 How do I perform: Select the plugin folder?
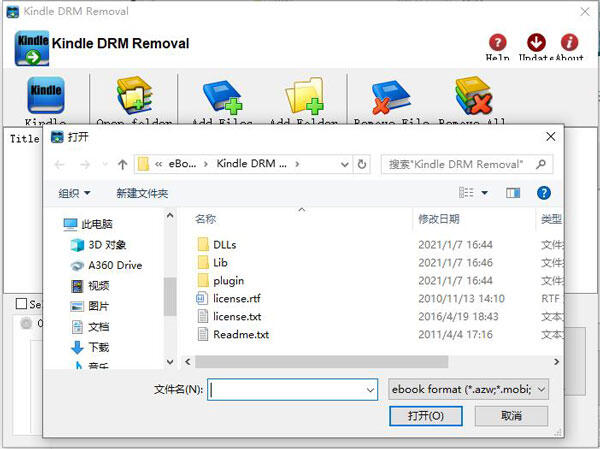pyautogui.click(x=221, y=281)
